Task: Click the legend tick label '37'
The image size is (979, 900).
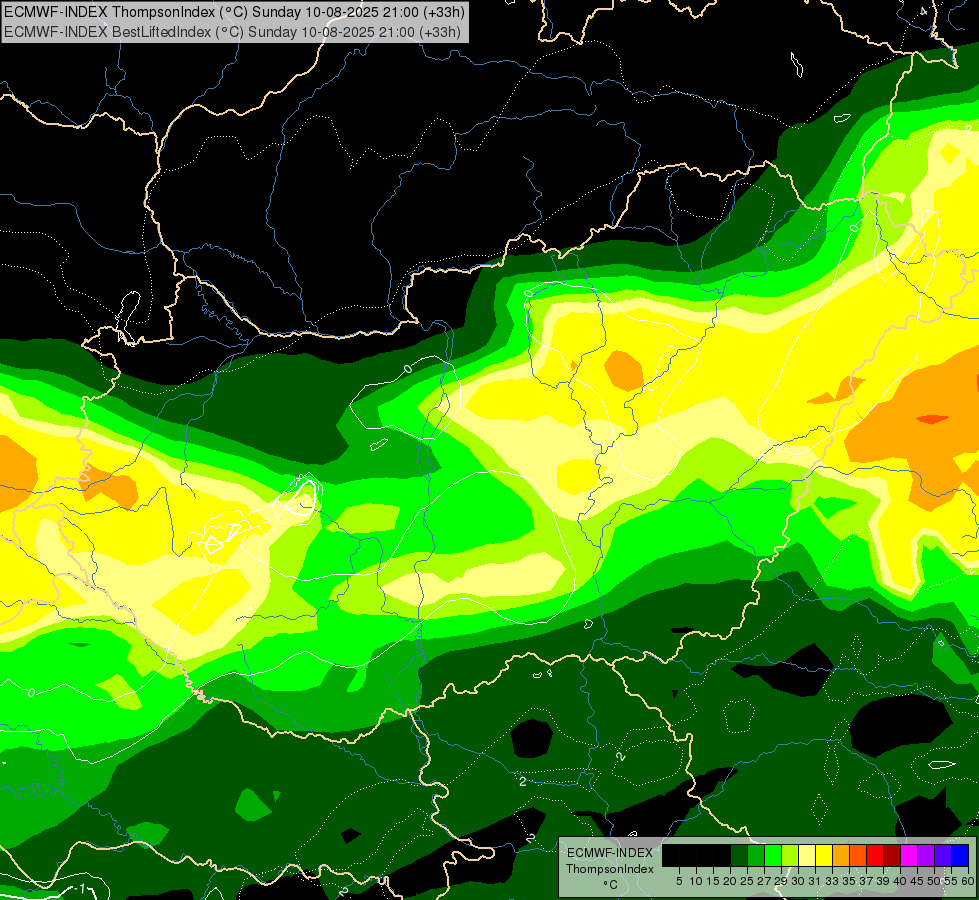Action: pos(866,881)
